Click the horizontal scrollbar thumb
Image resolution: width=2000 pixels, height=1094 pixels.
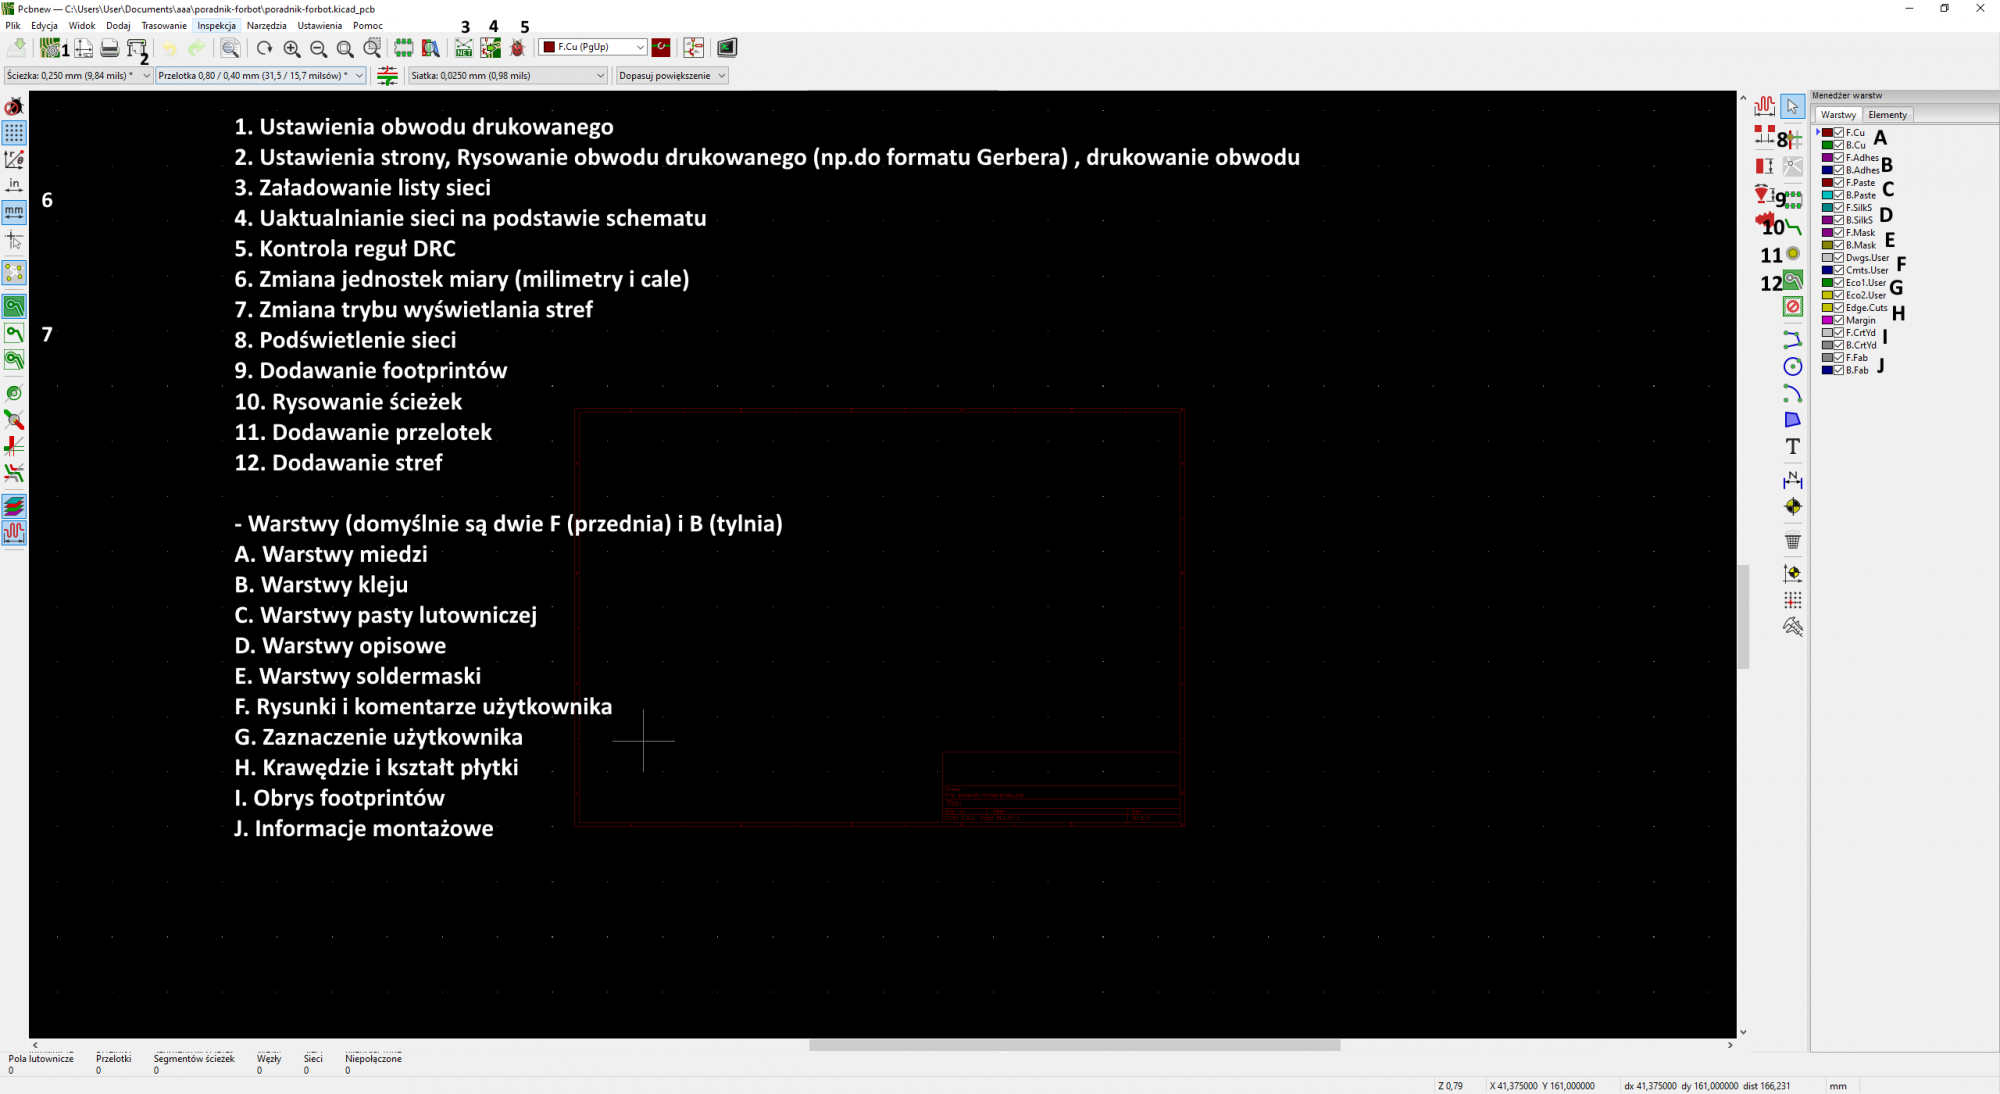click(x=1074, y=1045)
